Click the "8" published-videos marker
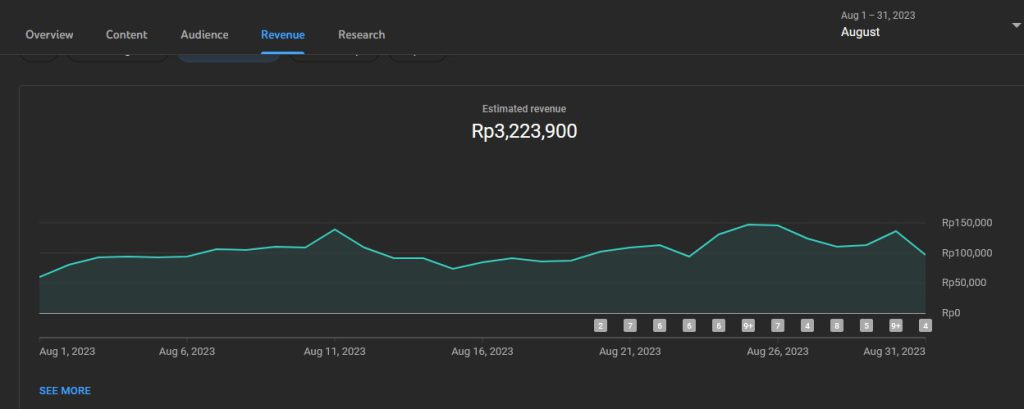The image size is (1024, 409). [837, 325]
